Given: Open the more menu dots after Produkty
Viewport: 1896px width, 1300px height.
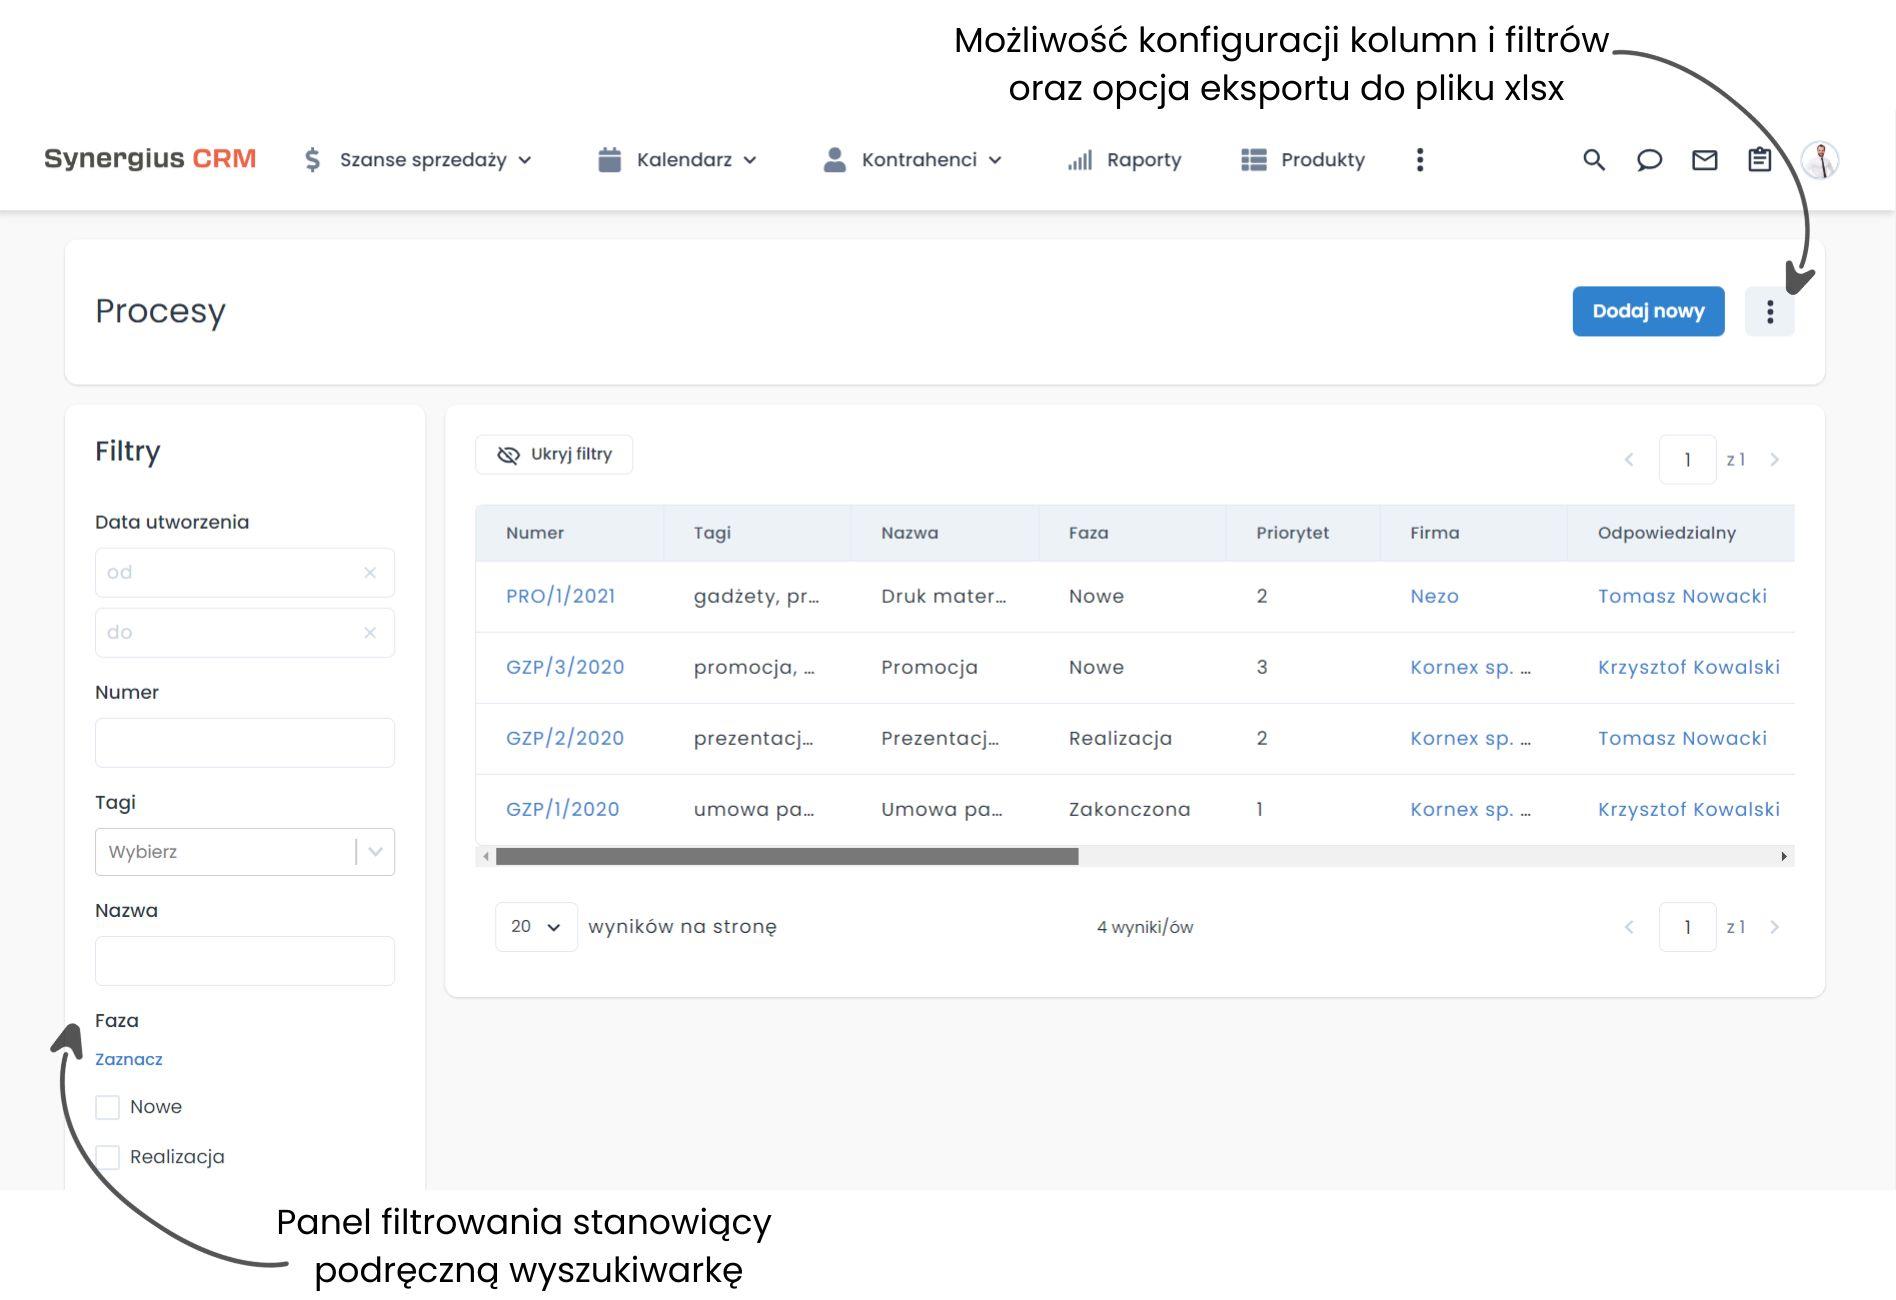Looking at the screenshot, I should point(1420,160).
